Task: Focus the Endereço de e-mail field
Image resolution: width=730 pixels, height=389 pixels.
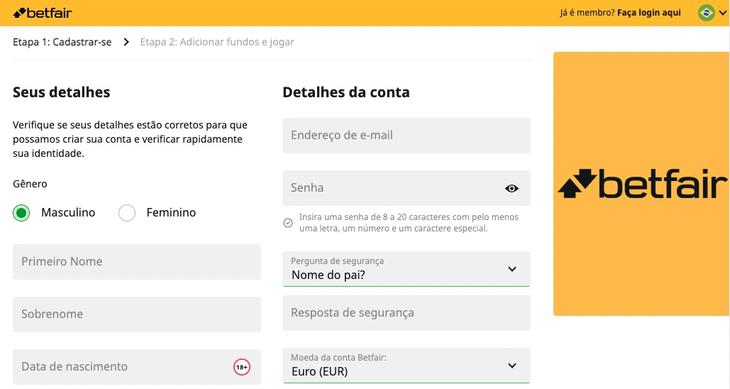Action: (x=406, y=135)
